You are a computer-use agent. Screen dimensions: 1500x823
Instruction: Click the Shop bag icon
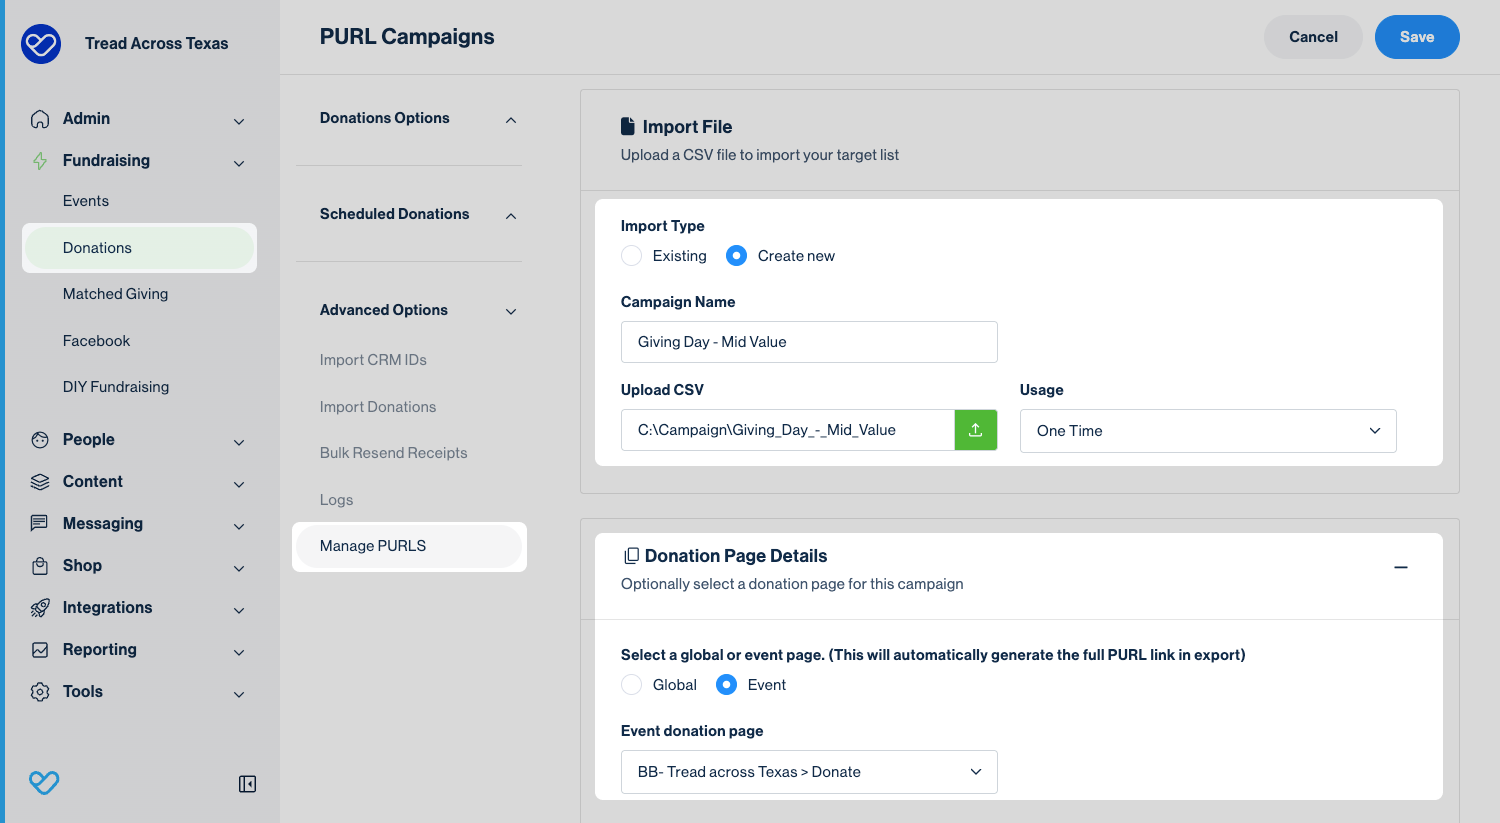pyautogui.click(x=40, y=566)
